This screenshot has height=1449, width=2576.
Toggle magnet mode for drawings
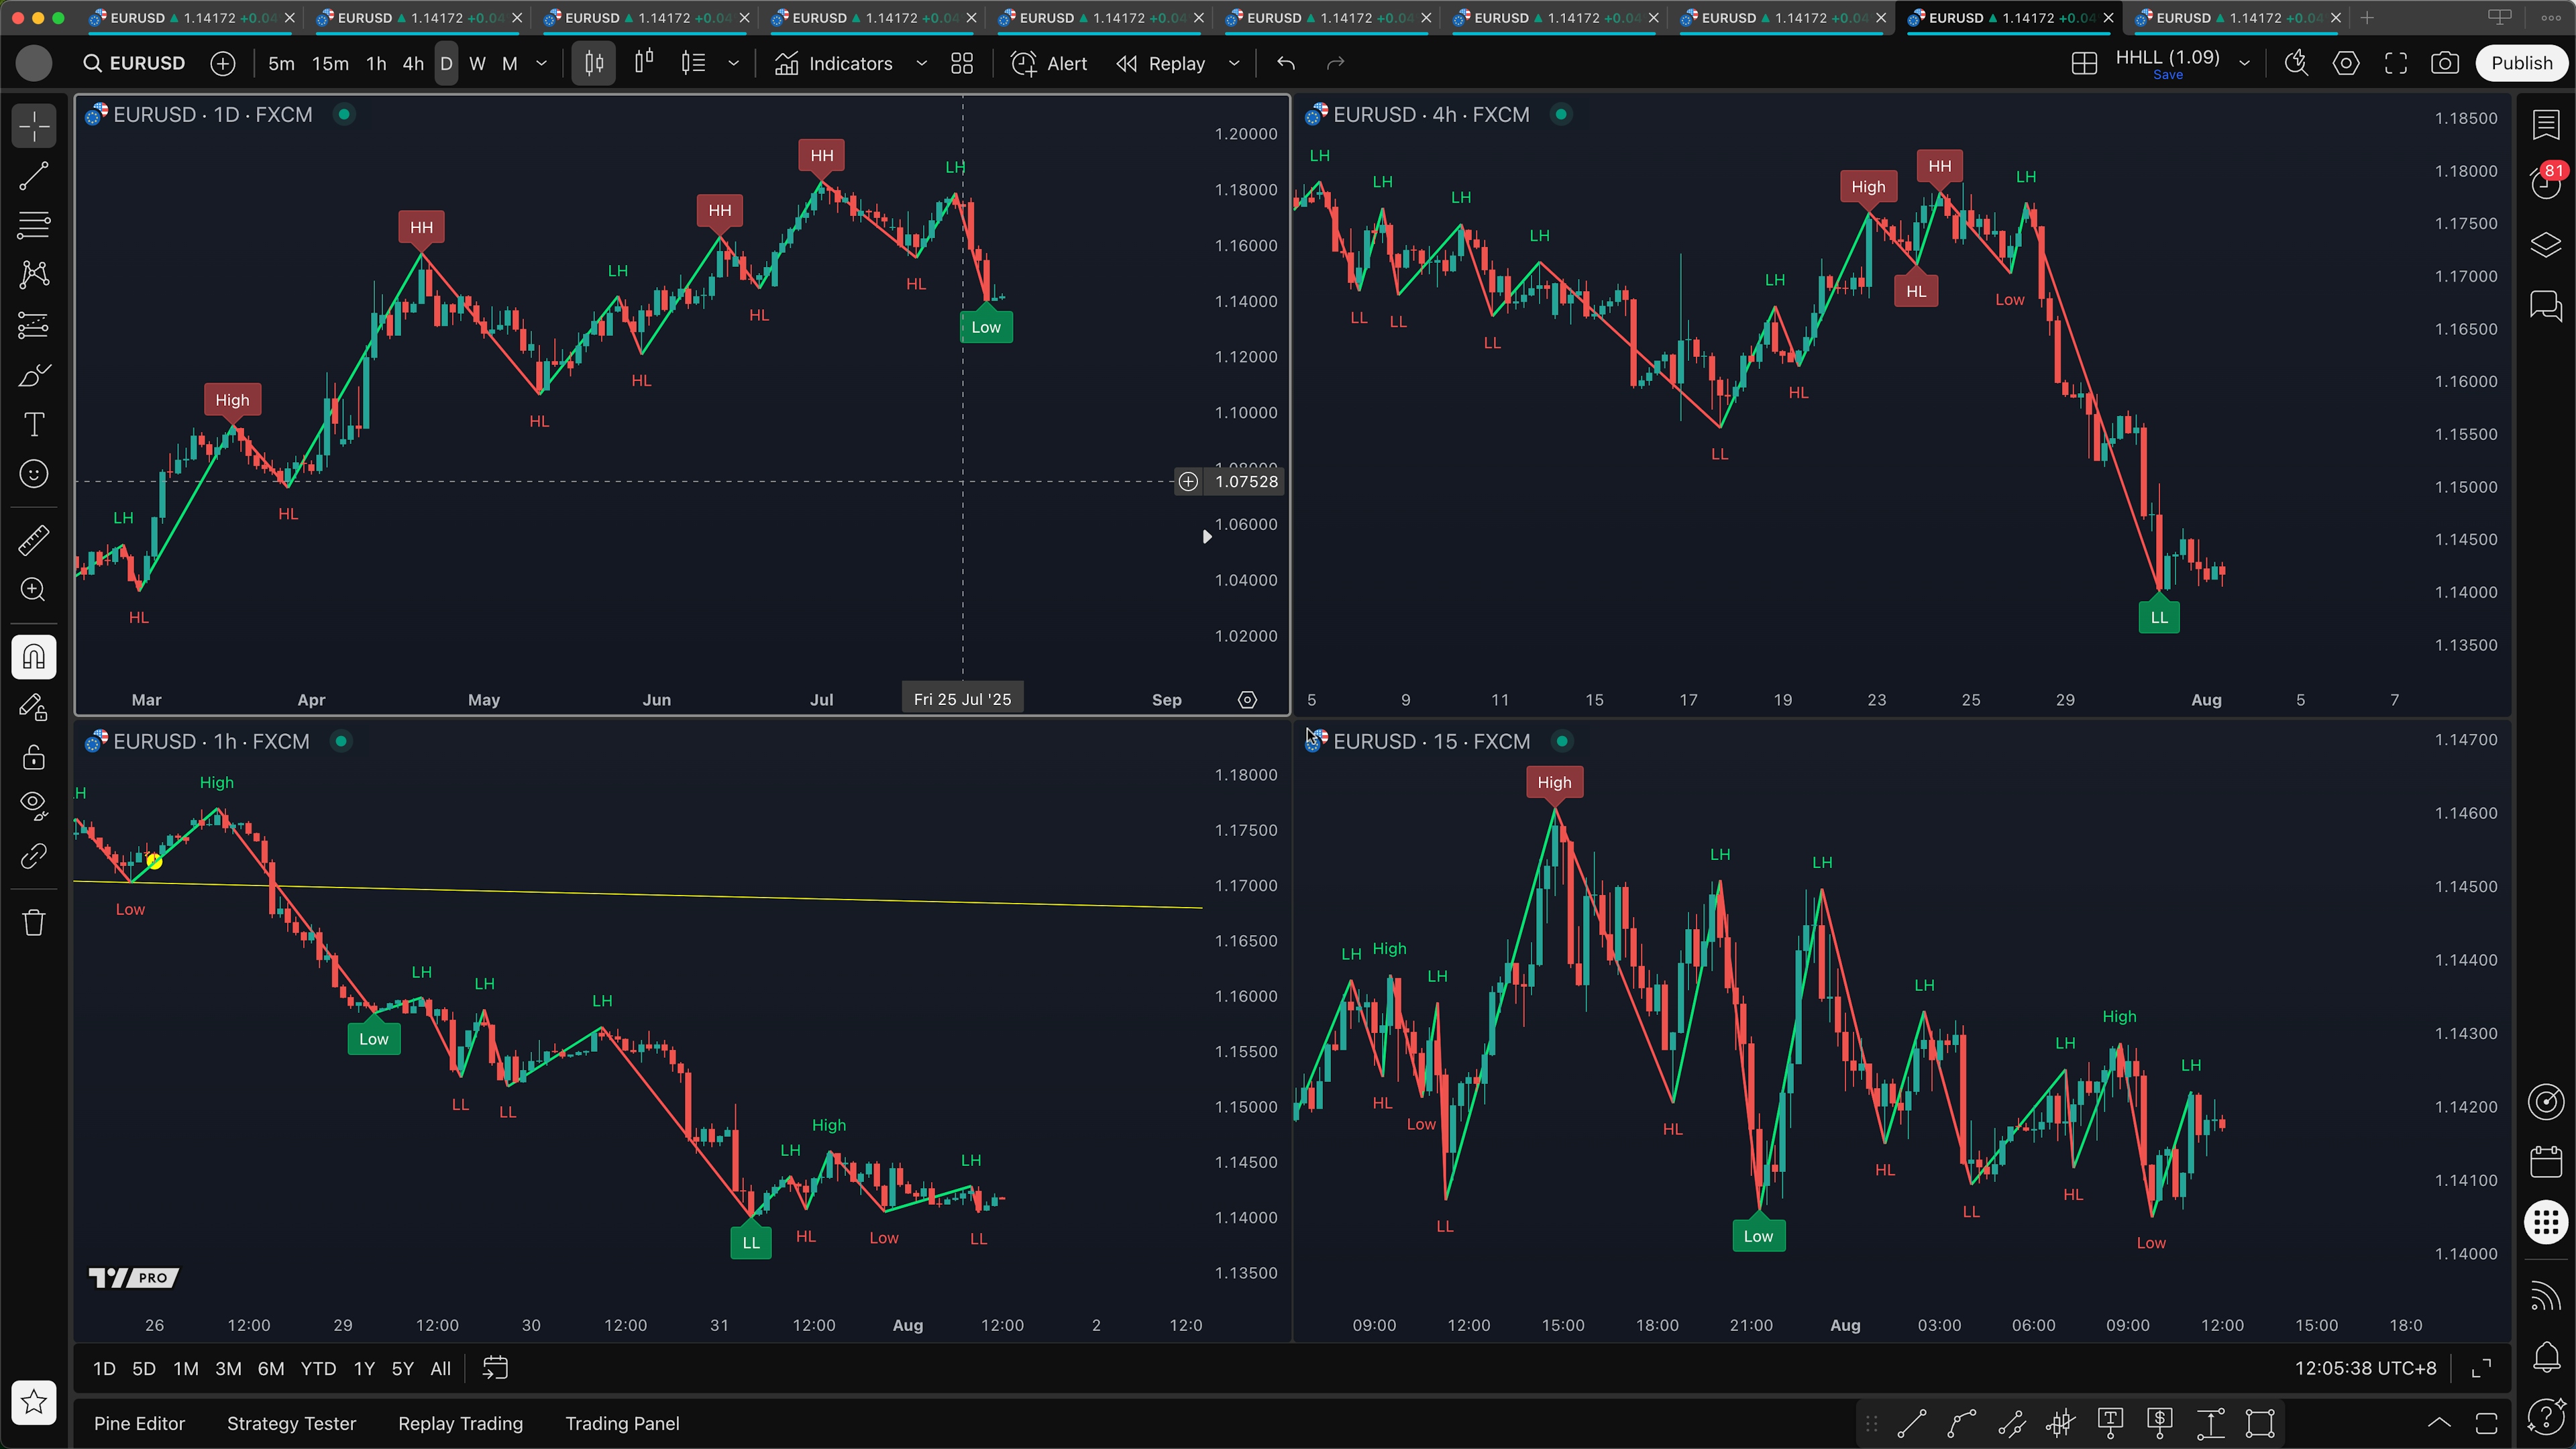(x=34, y=657)
